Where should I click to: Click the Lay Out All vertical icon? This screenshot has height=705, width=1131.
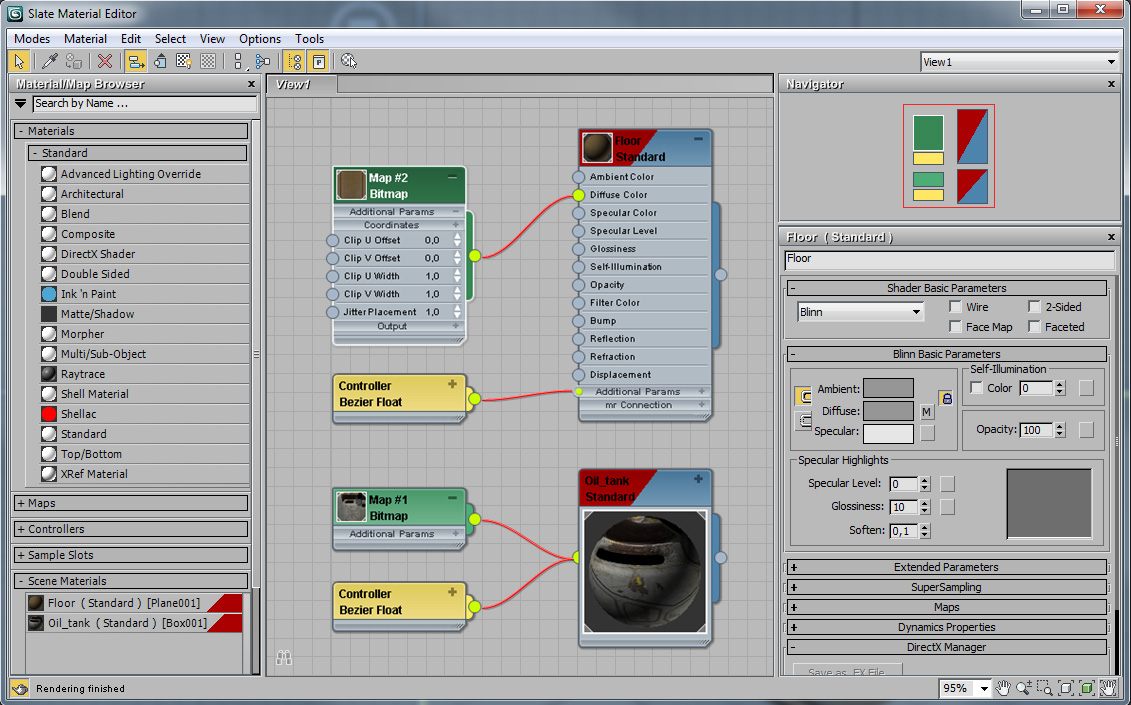pos(238,62)
